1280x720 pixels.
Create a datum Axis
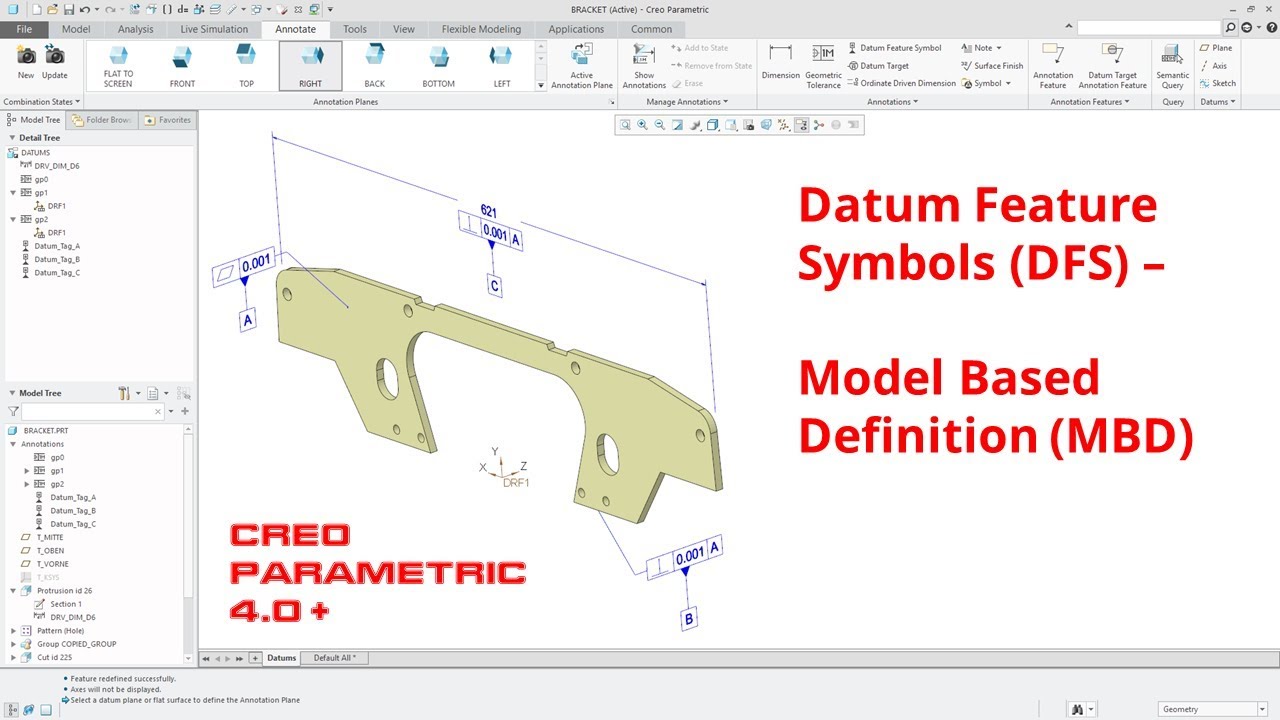pyautogui.click(x=1214, y=66)
